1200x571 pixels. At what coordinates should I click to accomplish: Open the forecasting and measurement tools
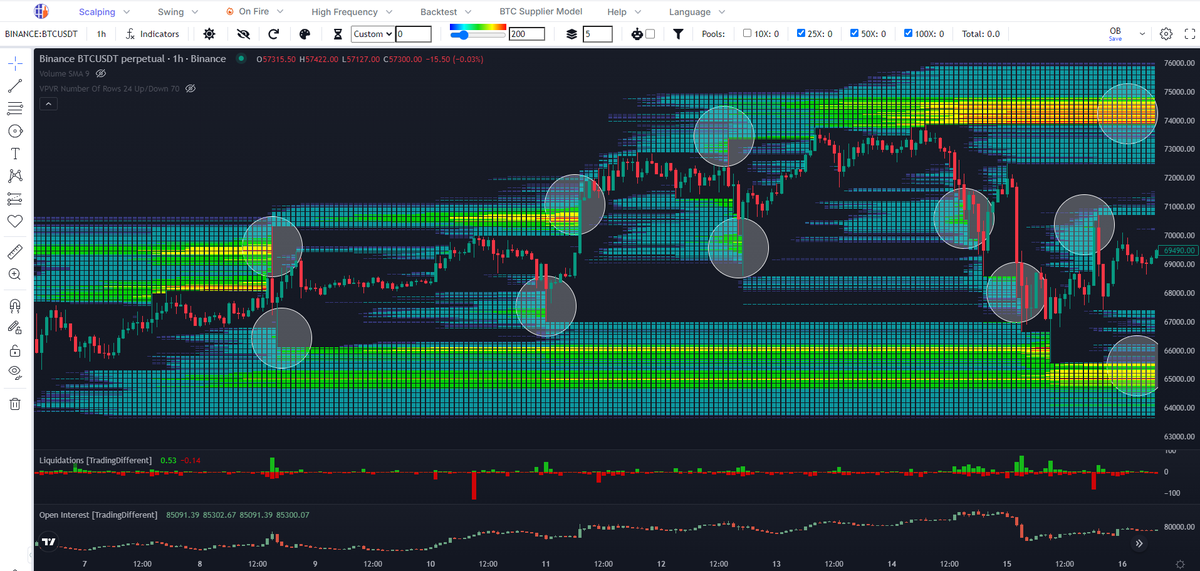[15, 199]
